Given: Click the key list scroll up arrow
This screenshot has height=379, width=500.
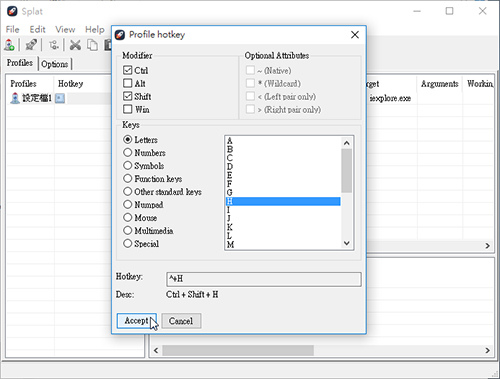Looking at the screenshot, I should coord(347,143).
